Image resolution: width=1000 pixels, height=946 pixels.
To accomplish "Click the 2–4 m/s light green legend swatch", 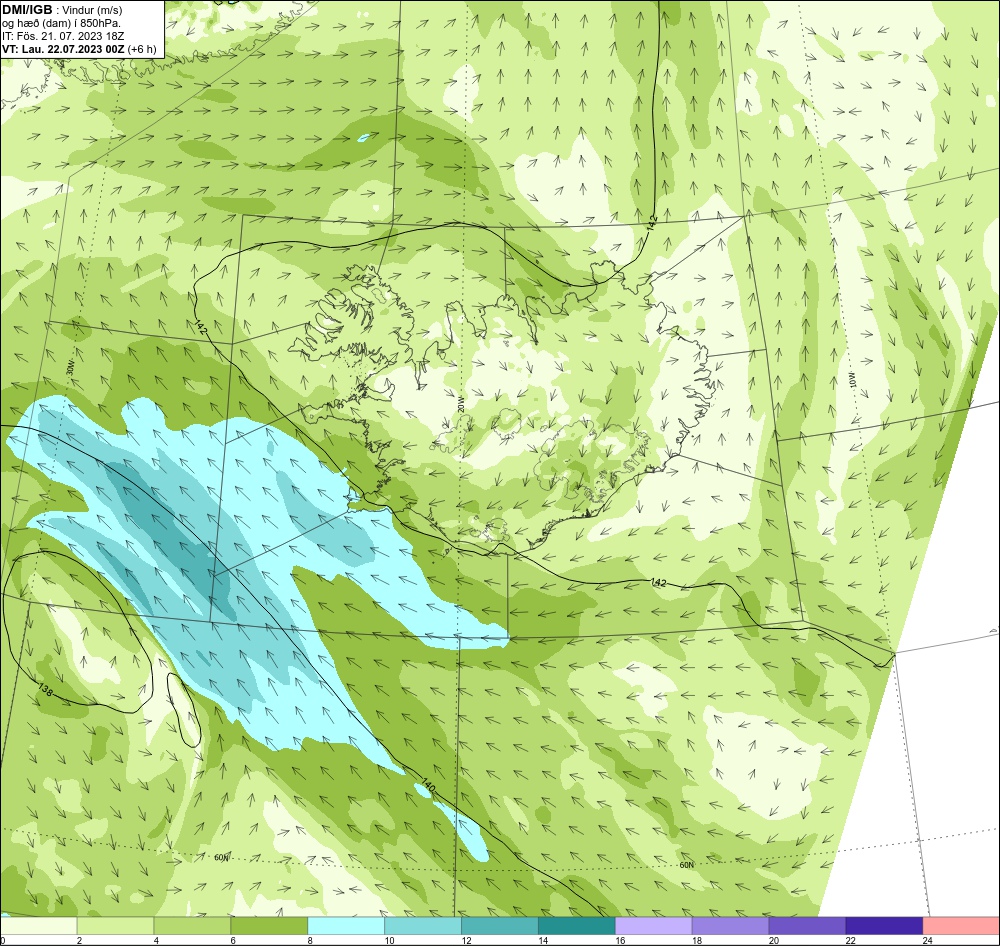I will click(115, 926).
